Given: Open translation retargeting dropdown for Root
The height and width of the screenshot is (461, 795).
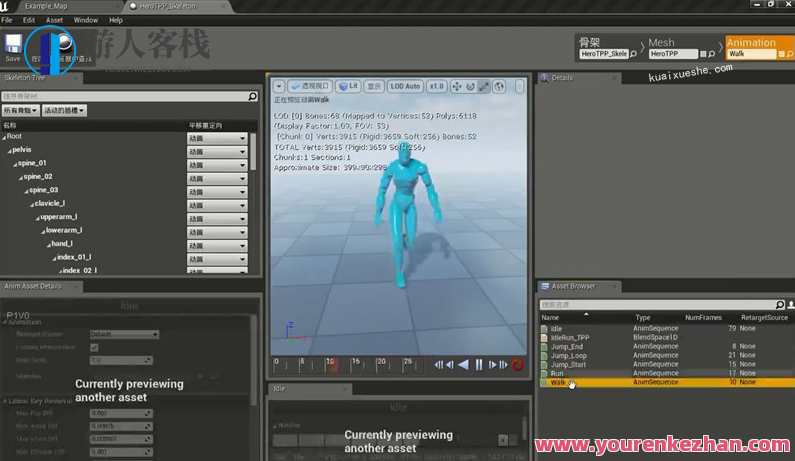Looking at the screenshot, I should click(x=217, y=138).
